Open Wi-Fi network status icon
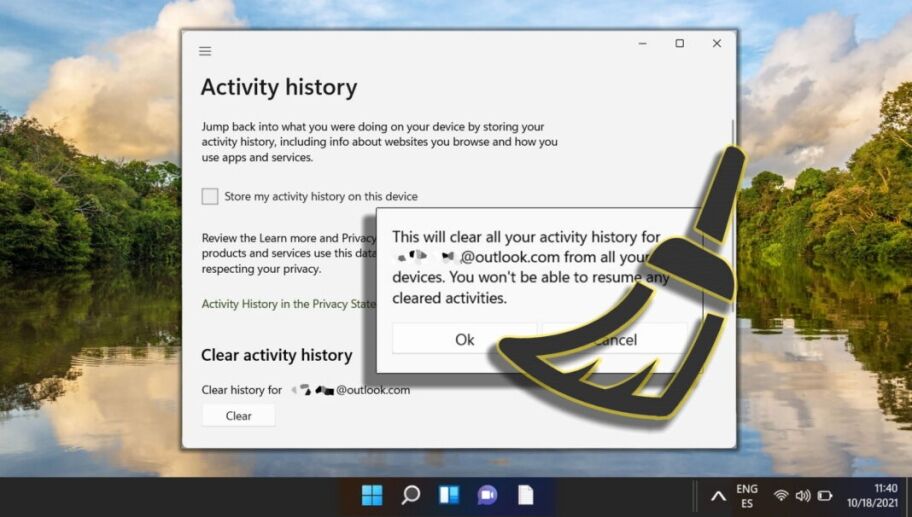The image size is (912, 517). pos(781,495)
